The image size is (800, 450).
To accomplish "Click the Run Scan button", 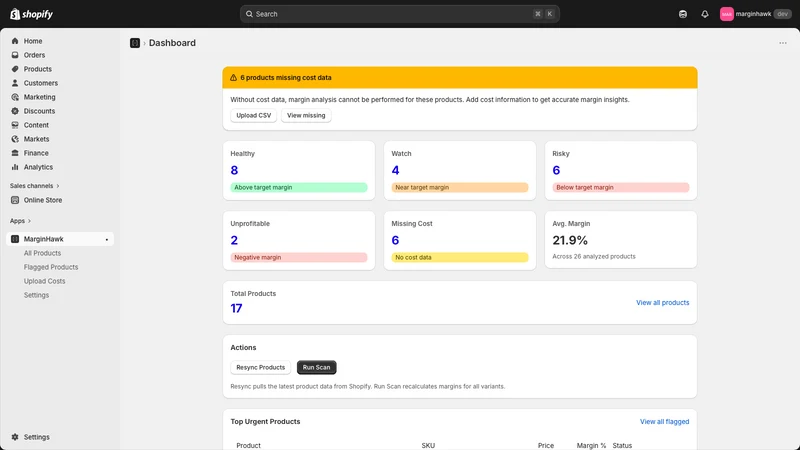I will [x=316, y=367].
